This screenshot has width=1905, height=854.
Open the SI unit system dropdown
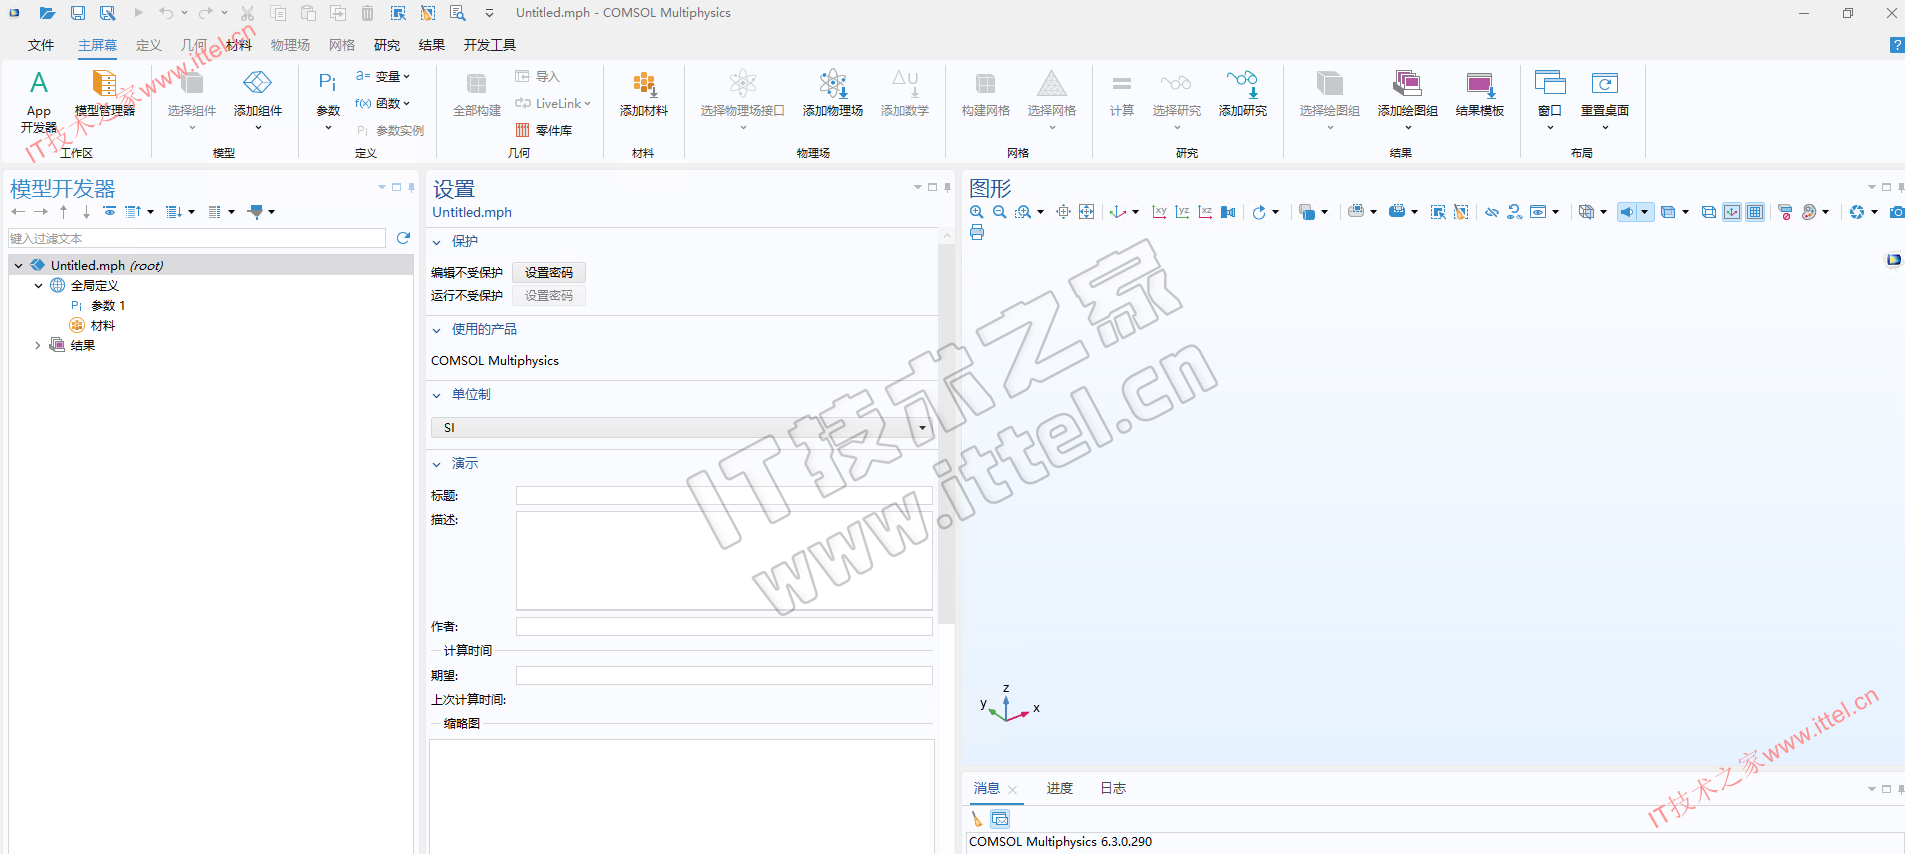(681, 427)
